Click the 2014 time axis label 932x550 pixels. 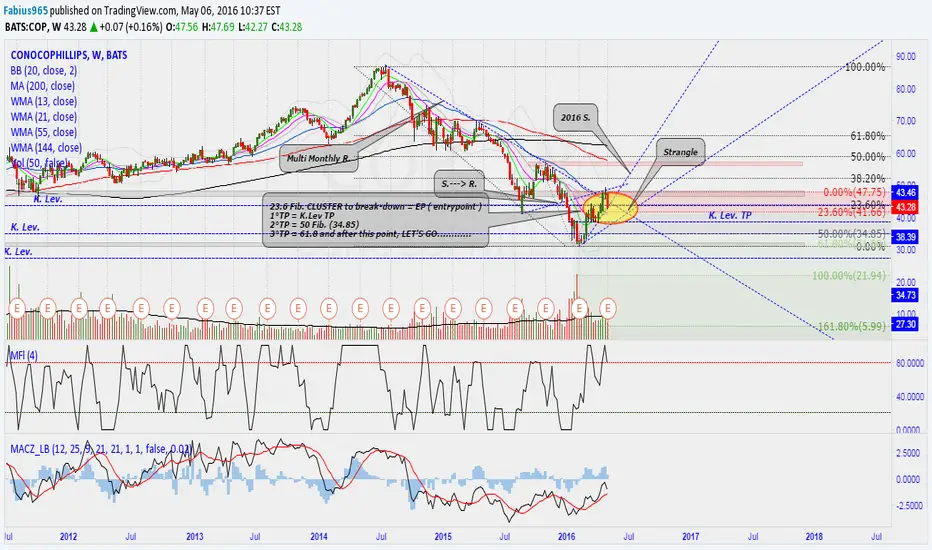319,536
